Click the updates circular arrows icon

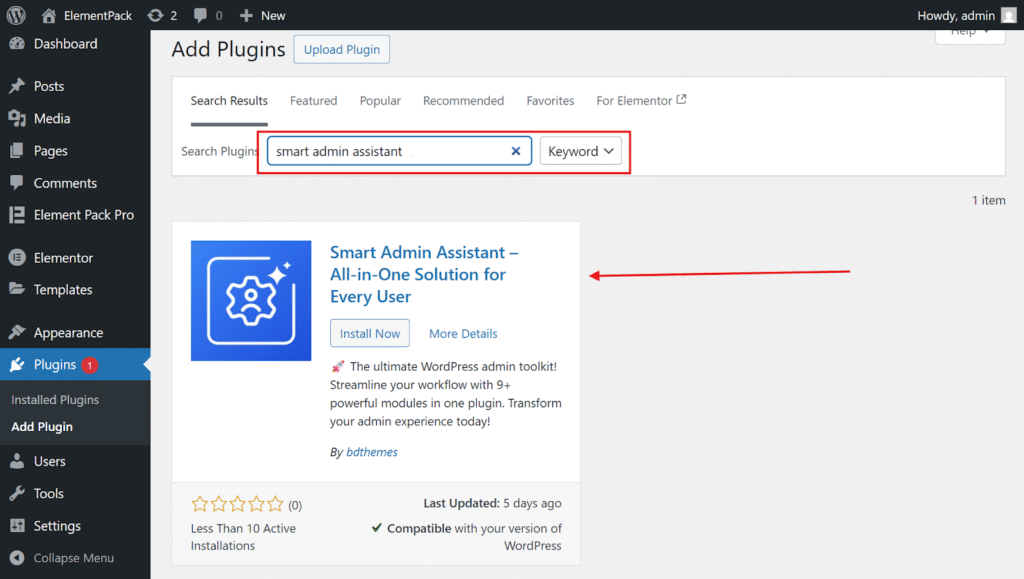[x=155, y=15]
